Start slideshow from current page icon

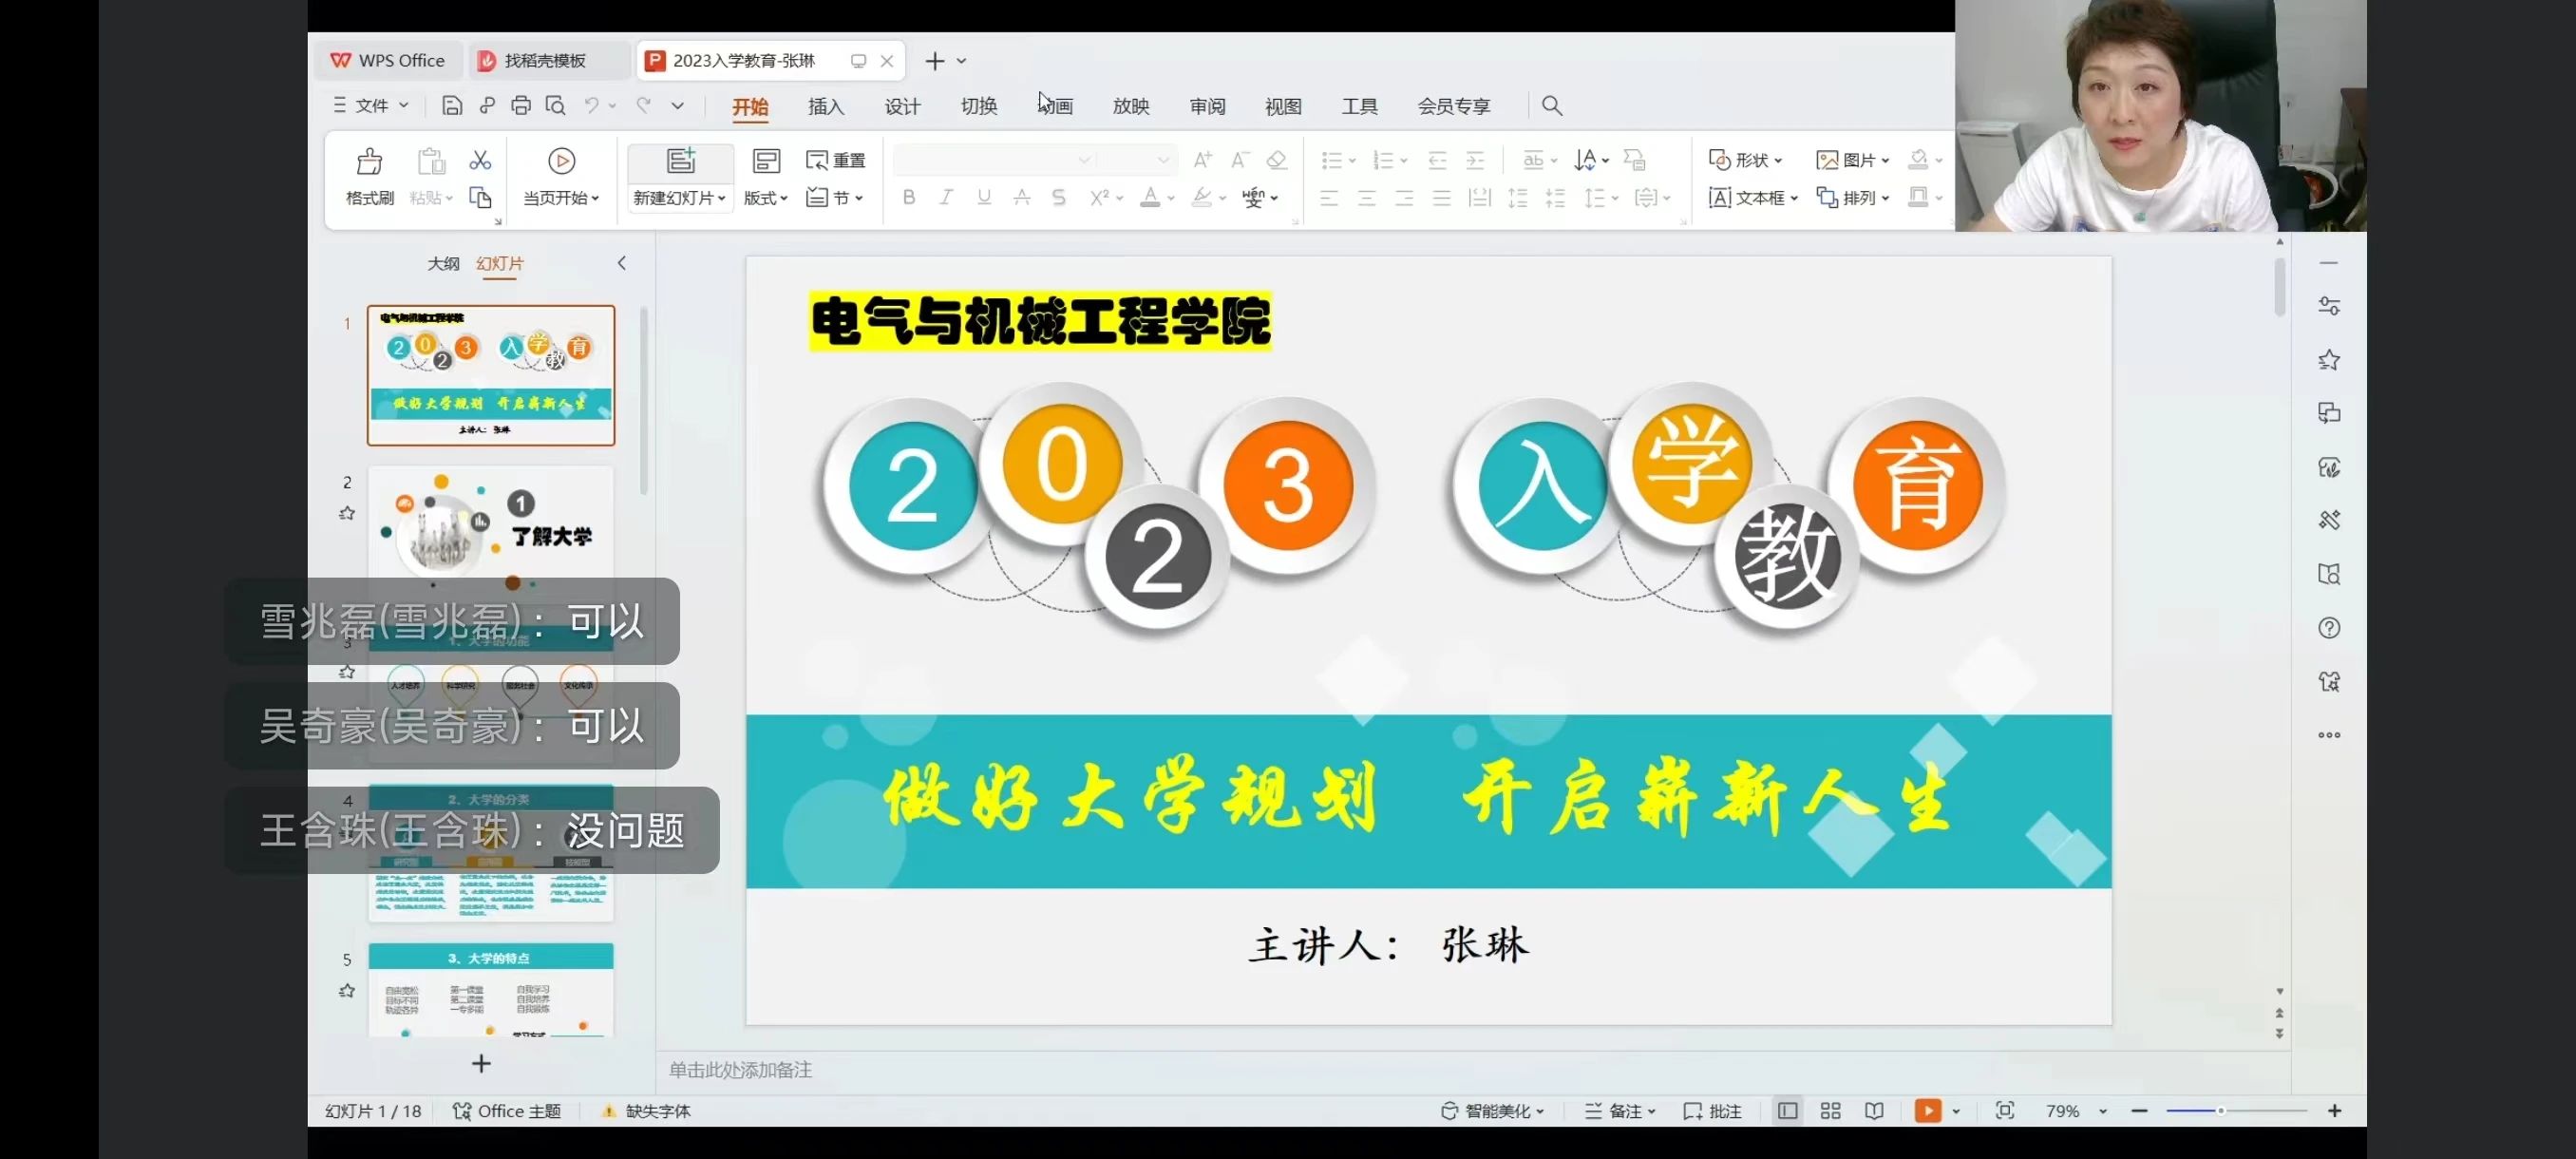pyautogui.click(x=561, y=161)
